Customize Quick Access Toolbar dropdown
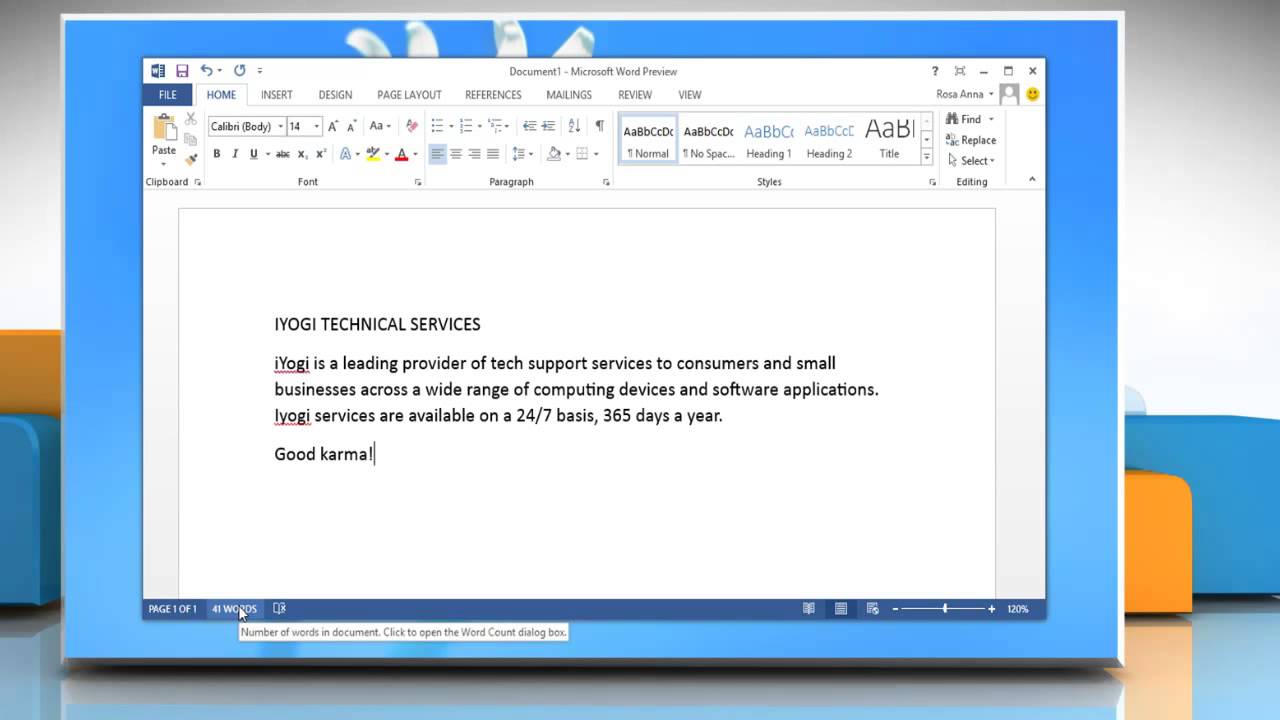This screenshot has width=1280, height=720. tap(260, 71)
